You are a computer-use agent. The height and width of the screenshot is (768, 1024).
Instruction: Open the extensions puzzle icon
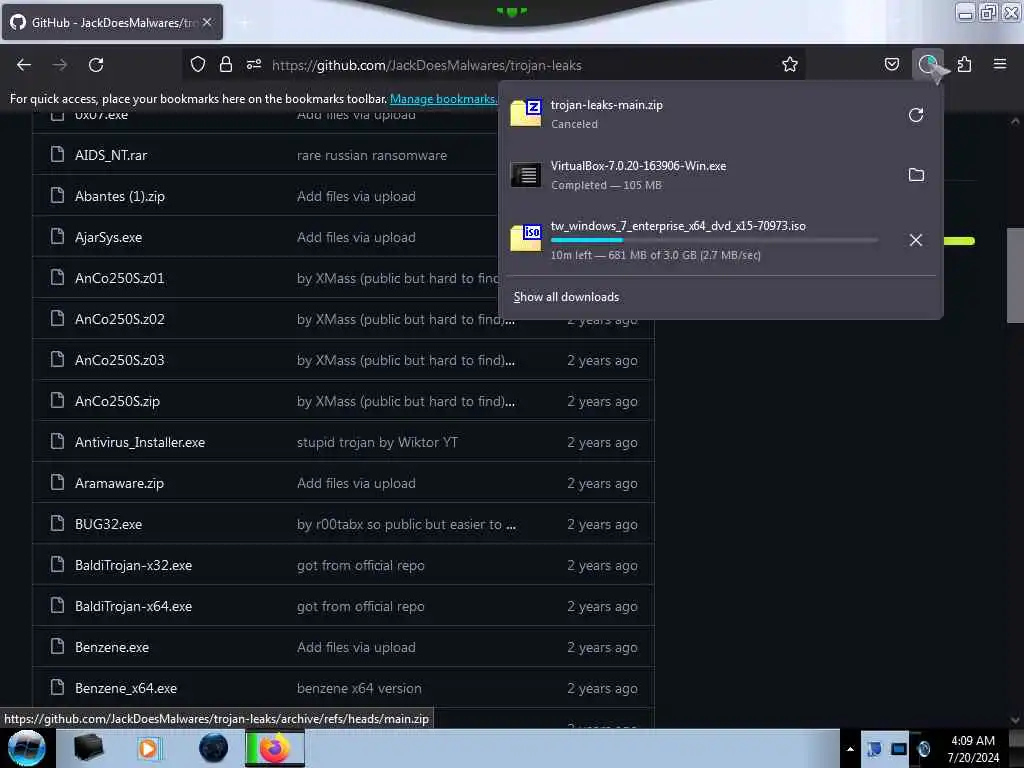[x=964, y=64]
